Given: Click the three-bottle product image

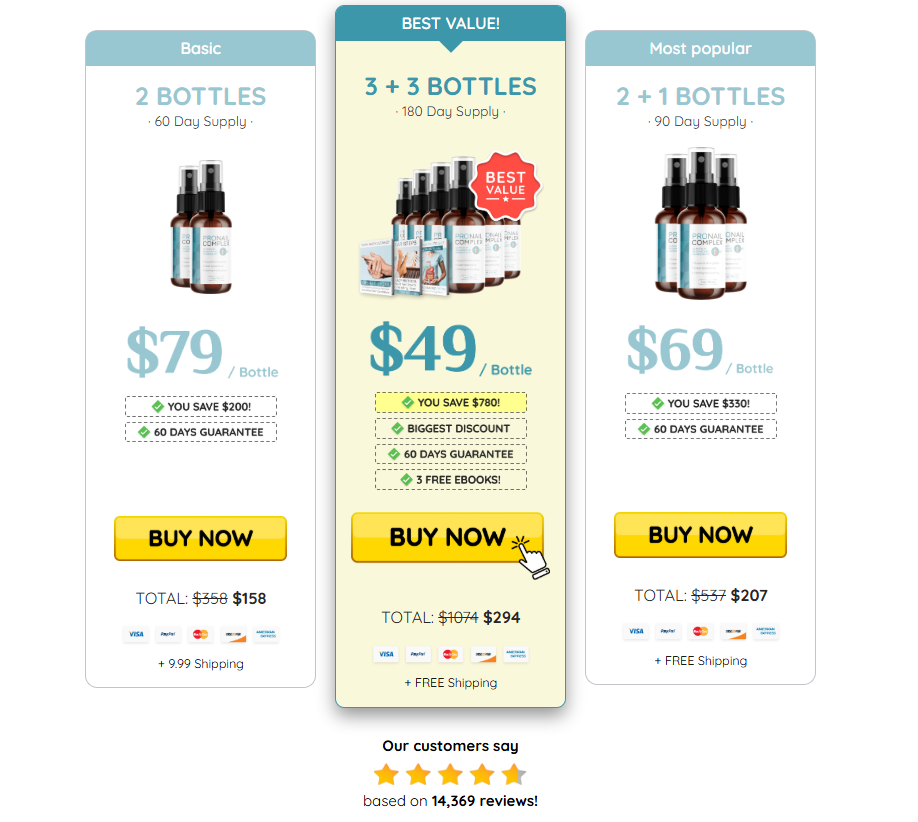Looking at the screenshot, I should 701,223.
